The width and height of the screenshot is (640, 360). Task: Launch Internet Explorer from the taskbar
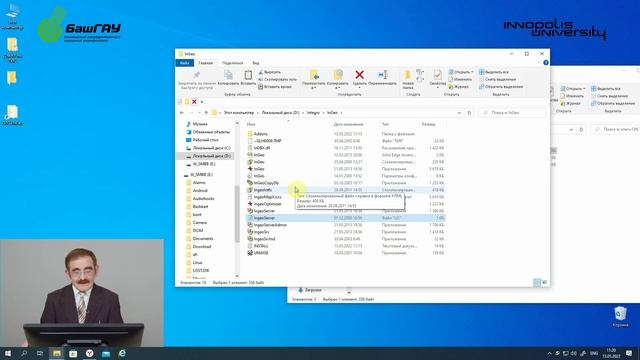122,353
